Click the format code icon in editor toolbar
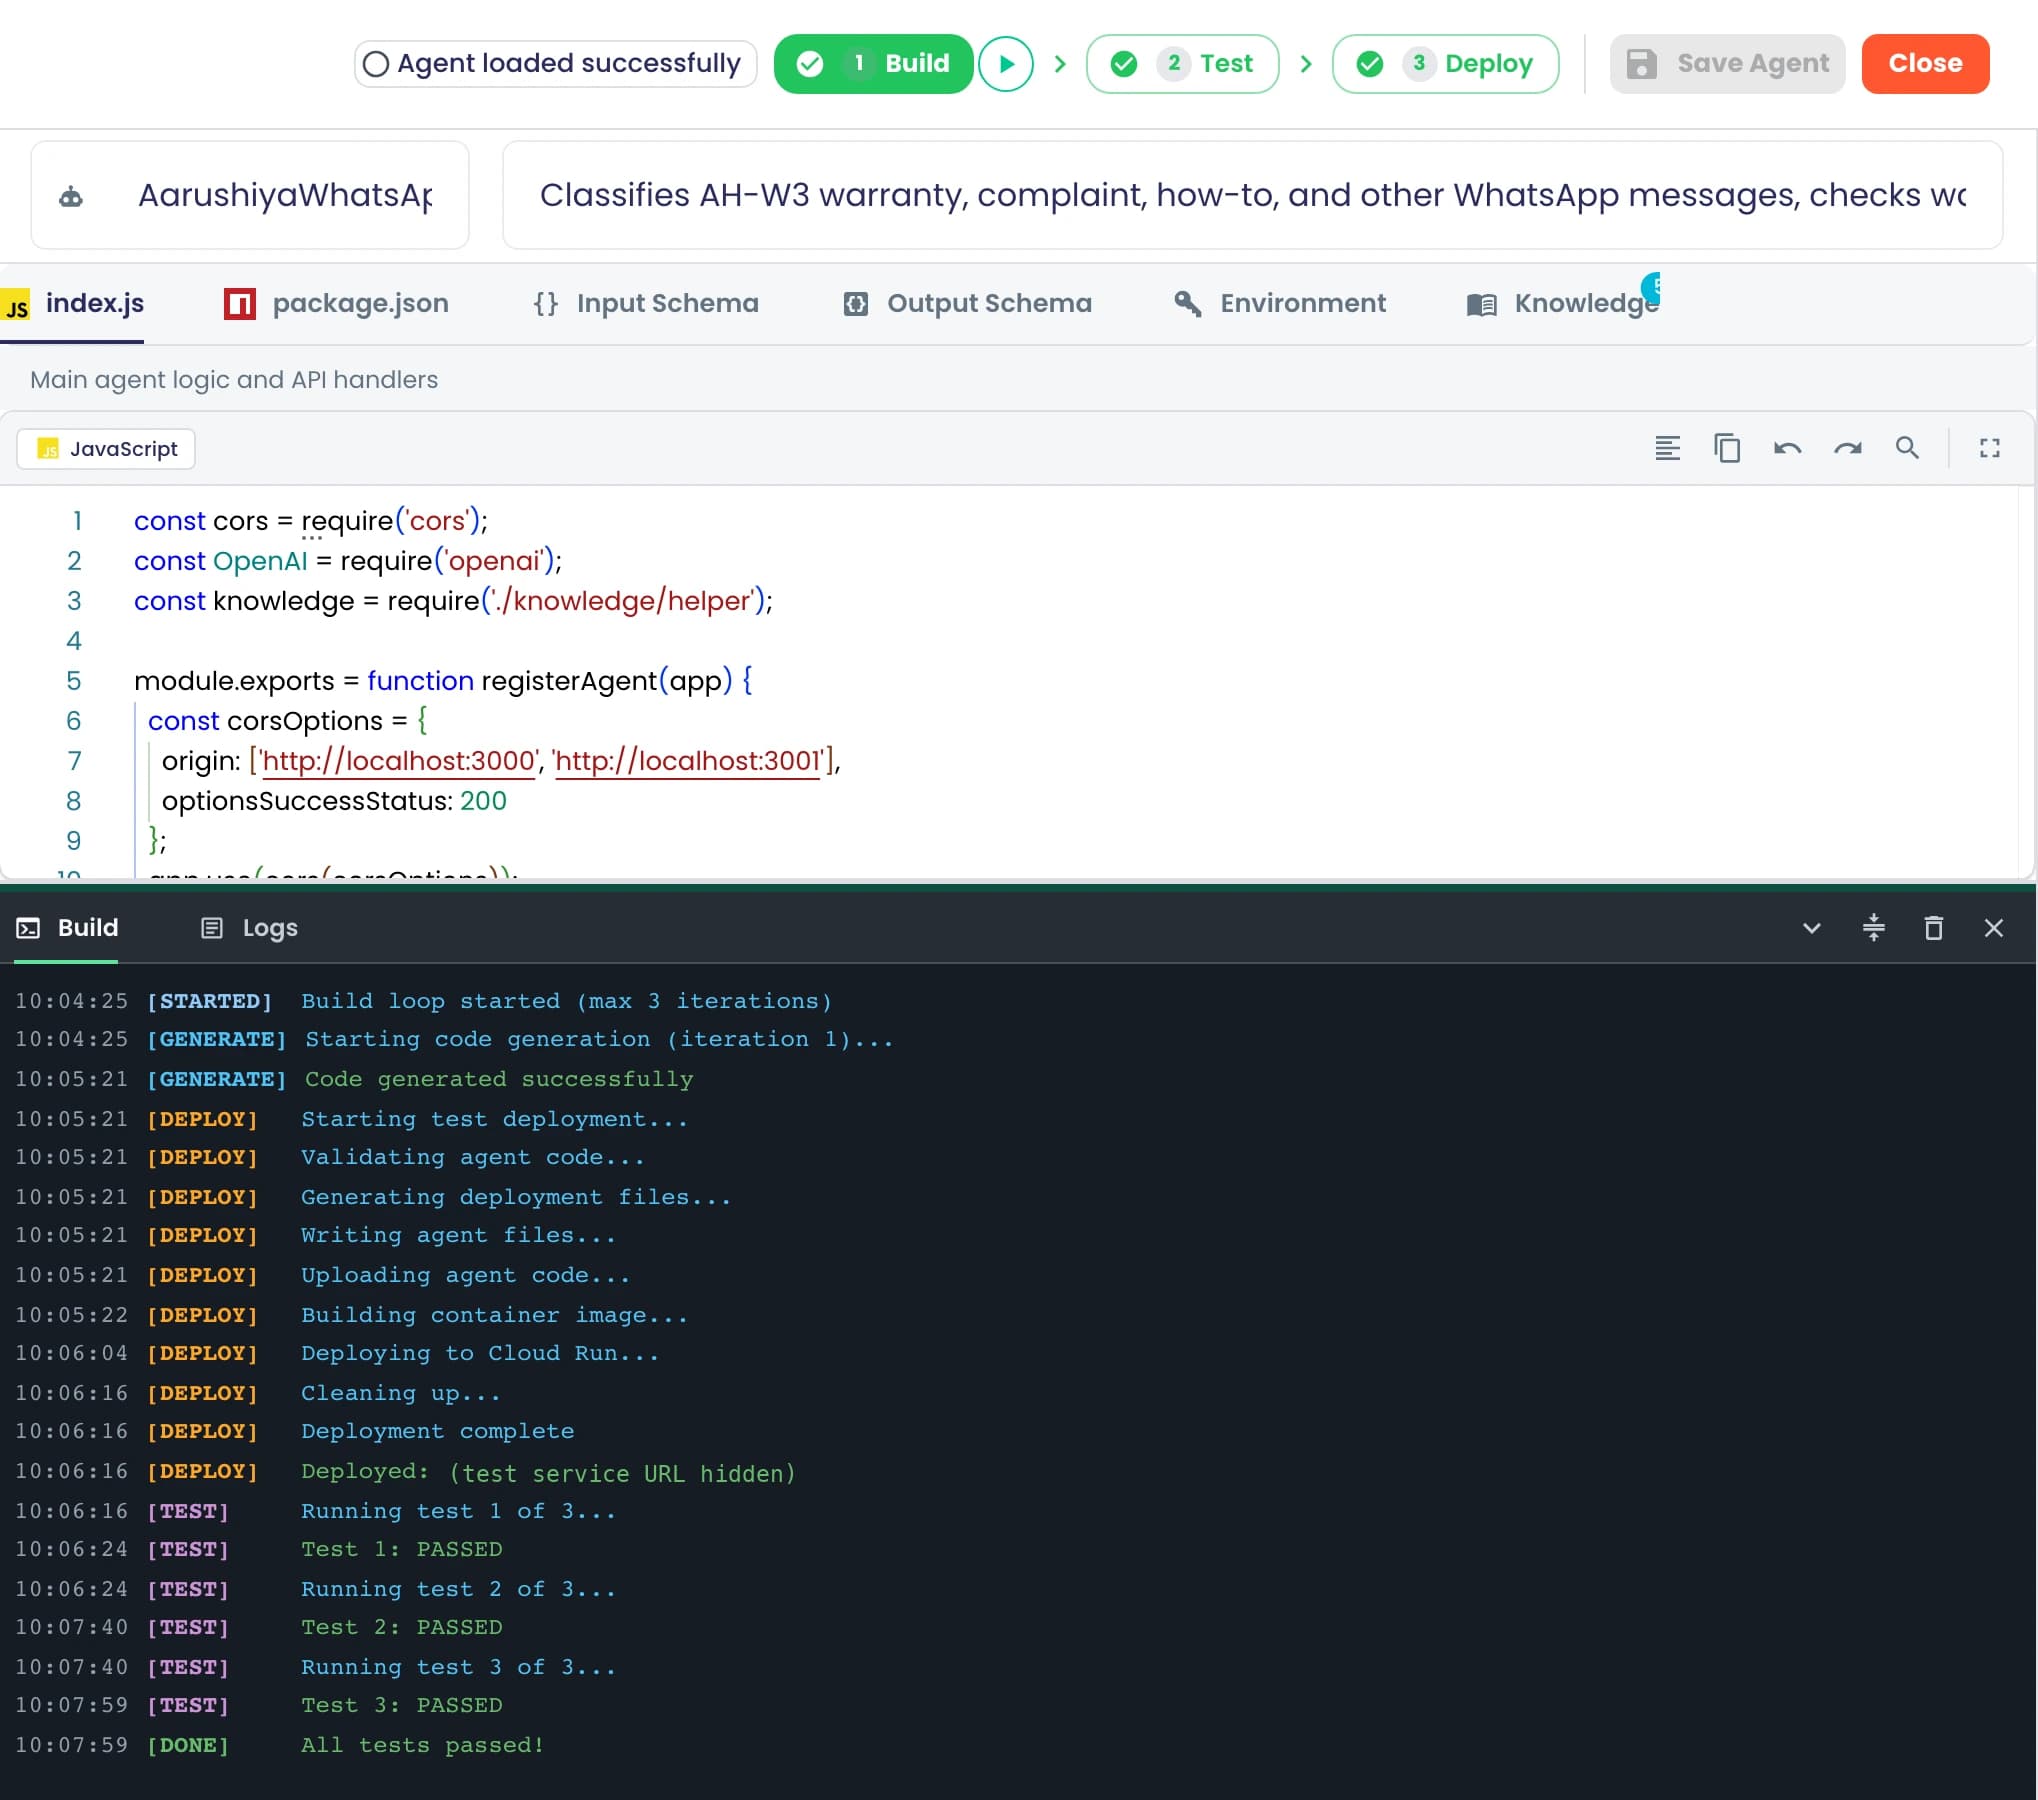Screen dimensions: 2038x1800 [1667, 448]
